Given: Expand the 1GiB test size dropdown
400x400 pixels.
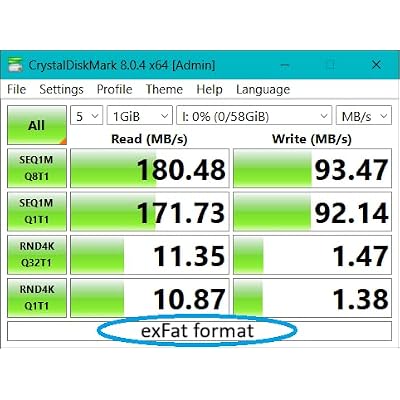Looking at the screenshot, I should click(139, 116).
